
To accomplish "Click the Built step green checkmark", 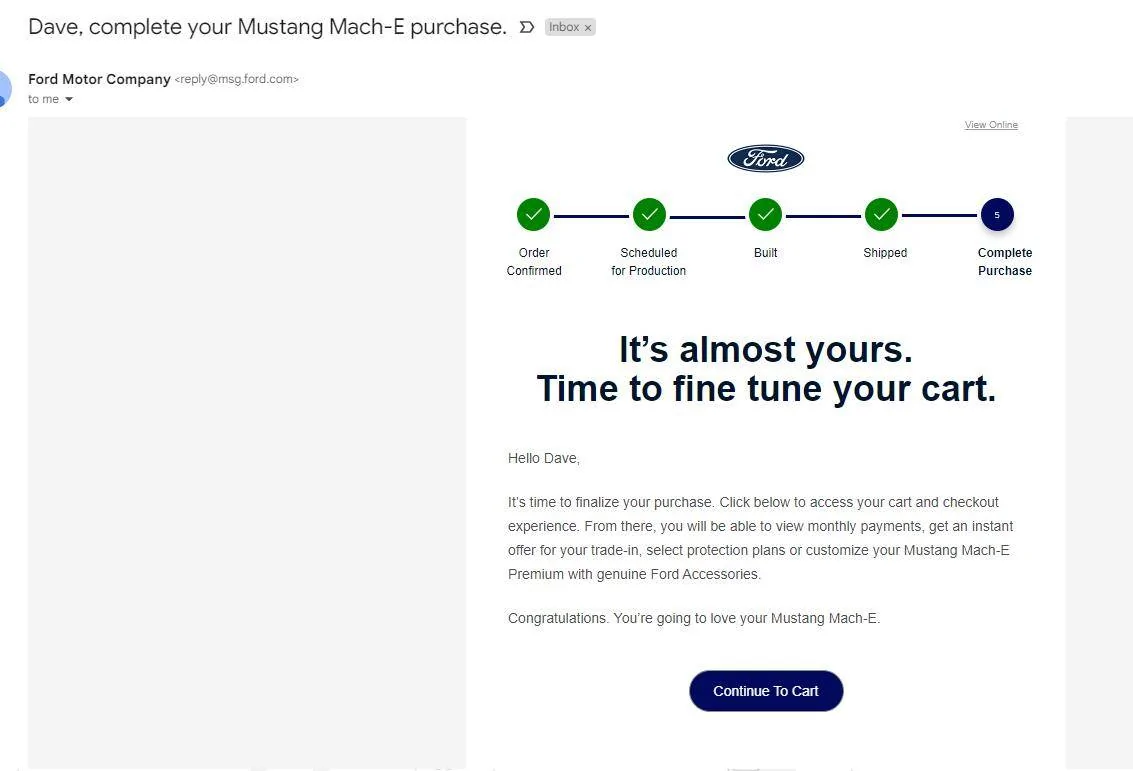I will pos(765,215).
